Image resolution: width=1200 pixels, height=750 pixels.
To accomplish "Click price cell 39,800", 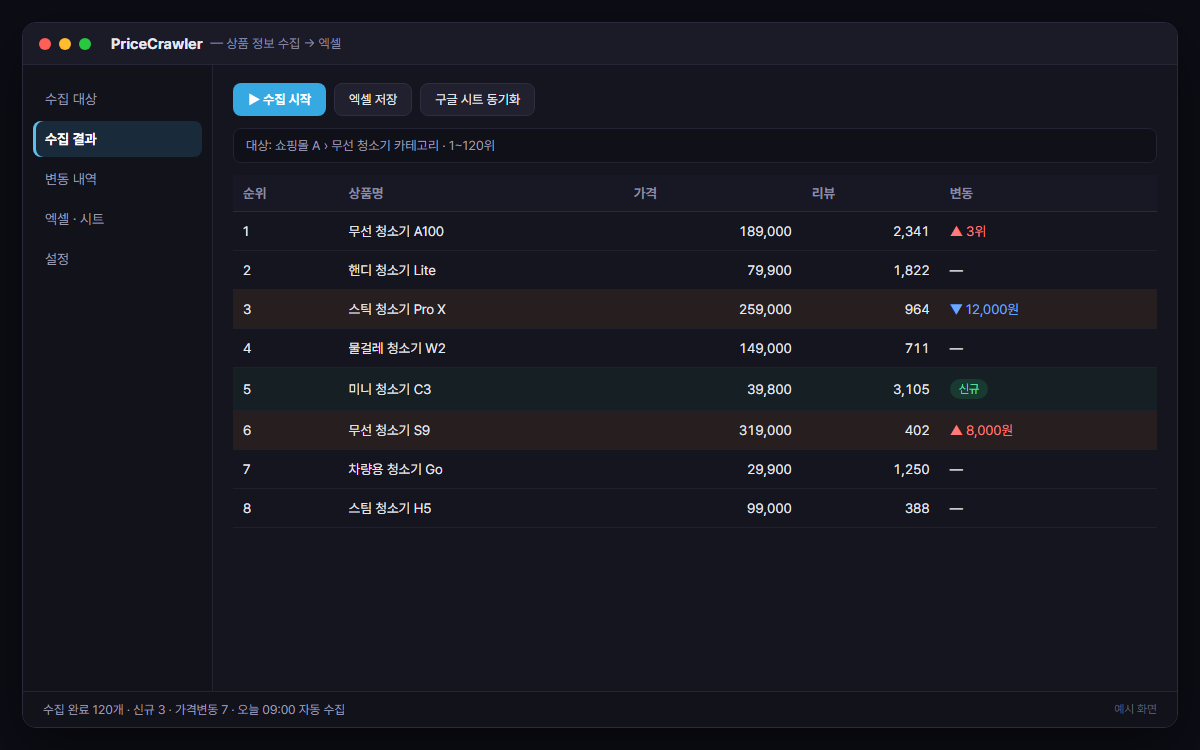I will tap(769, 389).
